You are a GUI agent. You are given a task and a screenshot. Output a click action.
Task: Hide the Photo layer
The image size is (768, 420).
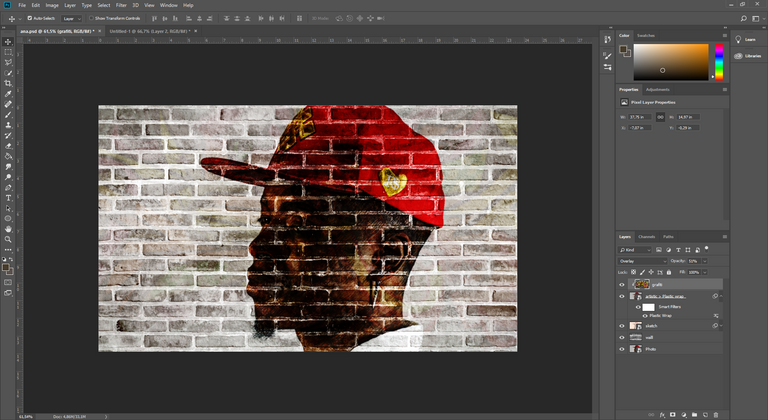tap(622, 349)
